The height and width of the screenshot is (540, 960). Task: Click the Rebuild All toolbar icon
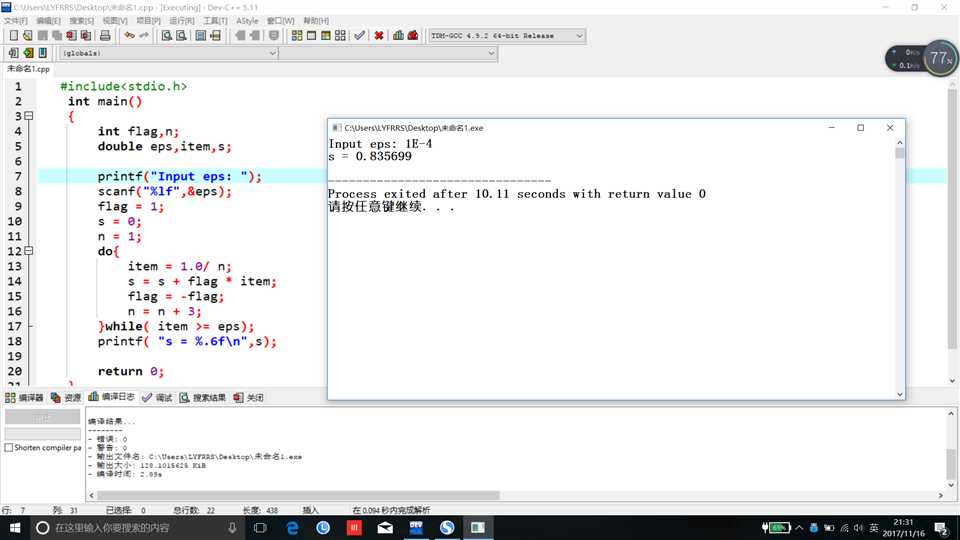(x=340, y=36)
